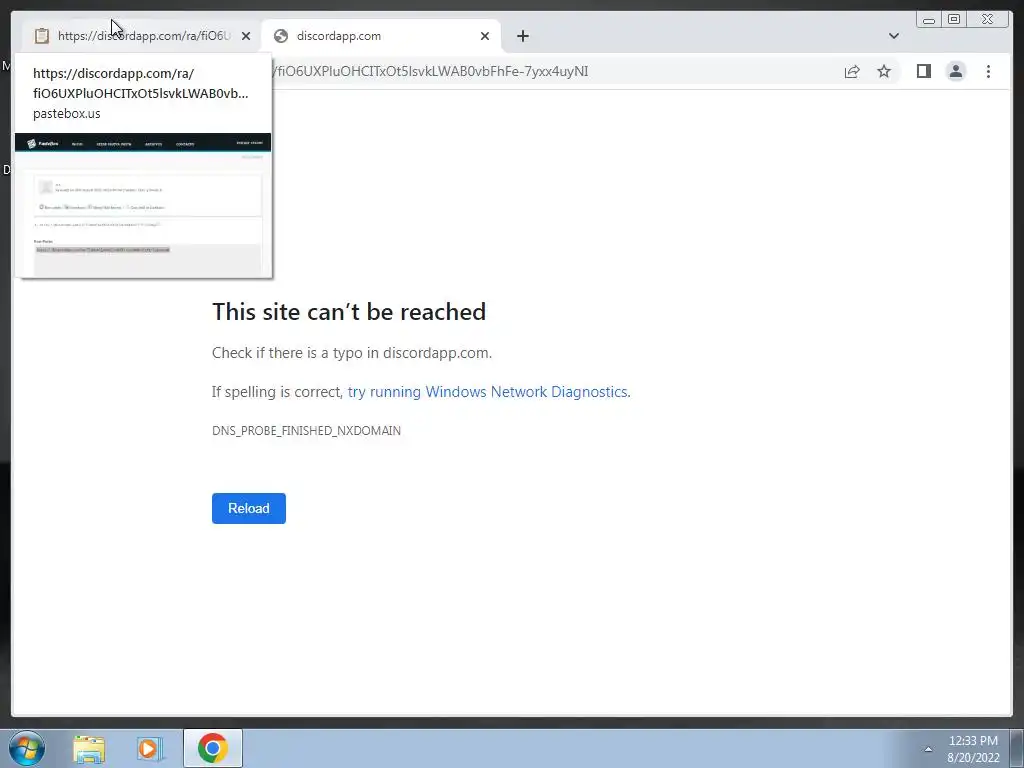1024x768 pixels.
Task: Expand the tab search chevron
Action: point(893,36)
